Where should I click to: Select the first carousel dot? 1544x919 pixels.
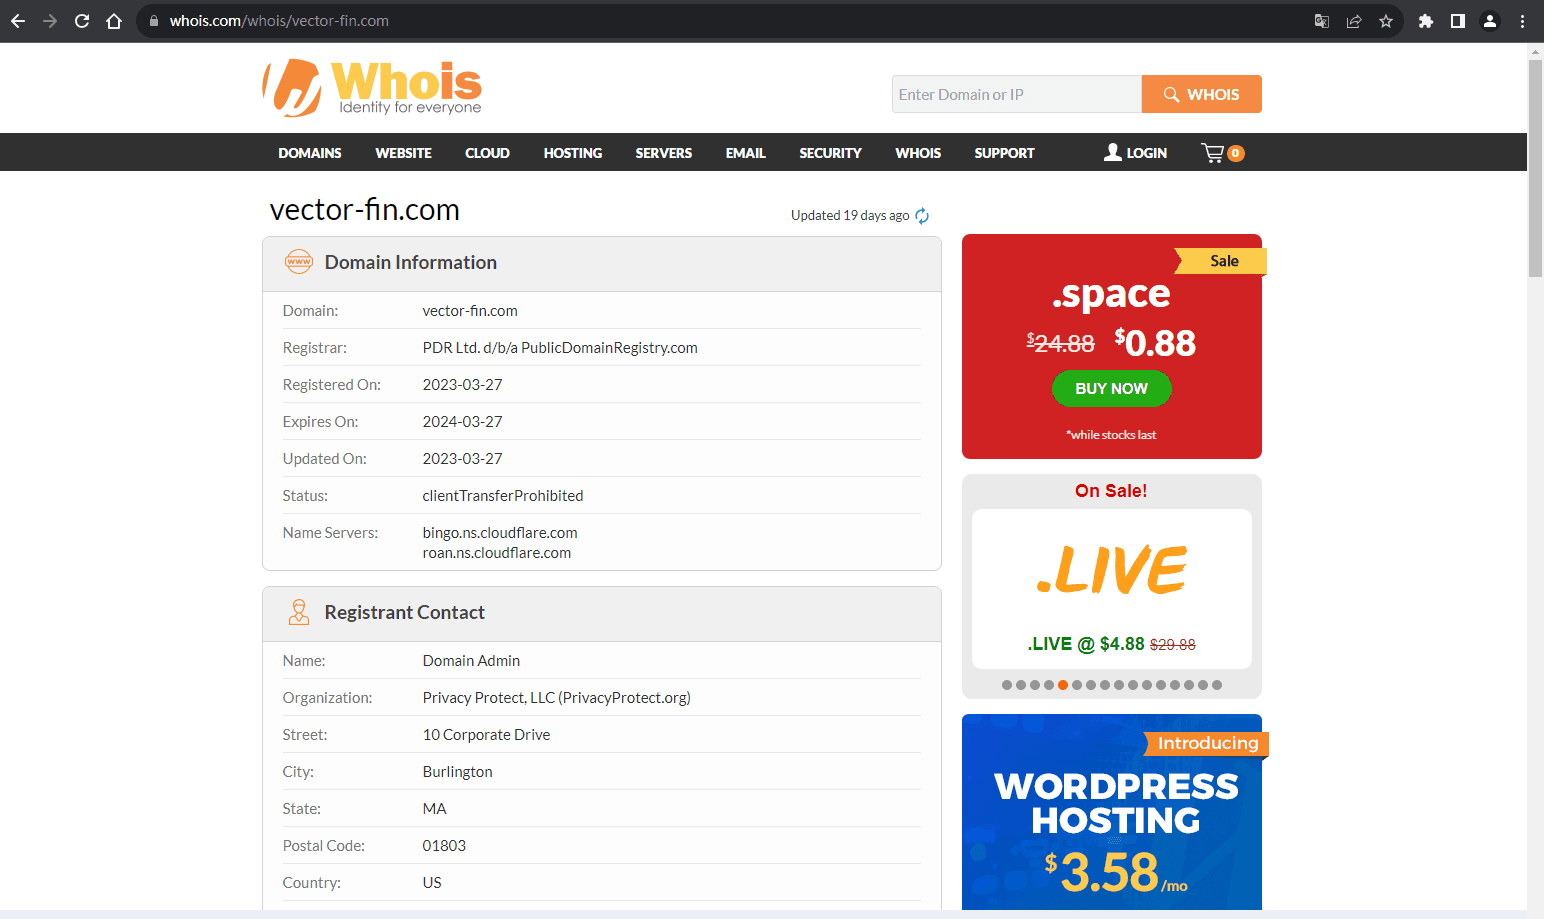1007,685
